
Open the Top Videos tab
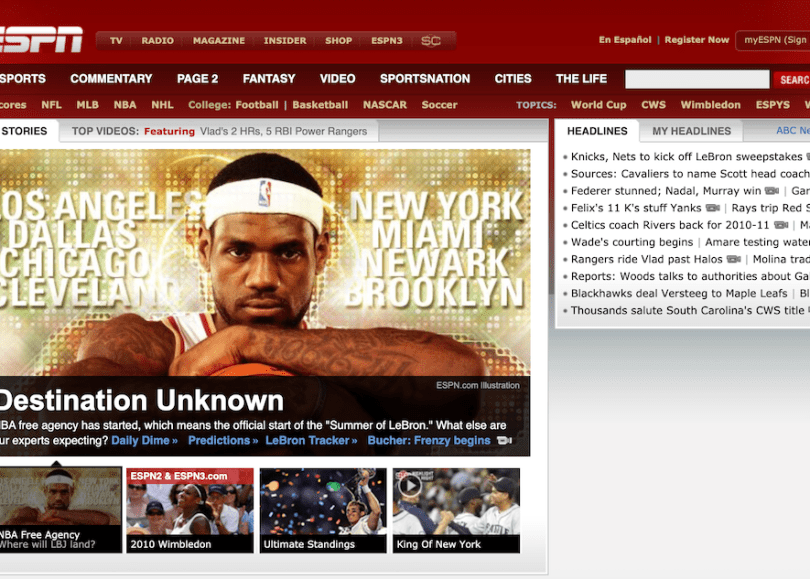(x=104, y=131)
